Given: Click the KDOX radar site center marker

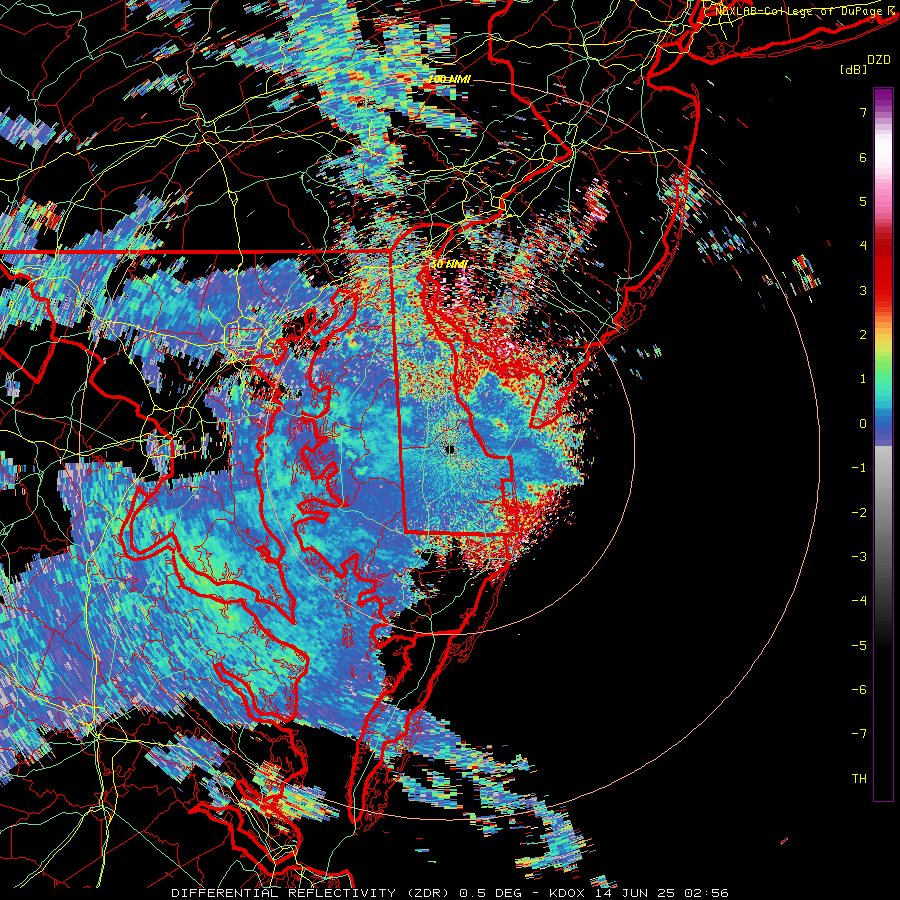Looking at the screenshot, I should (449, 449).
